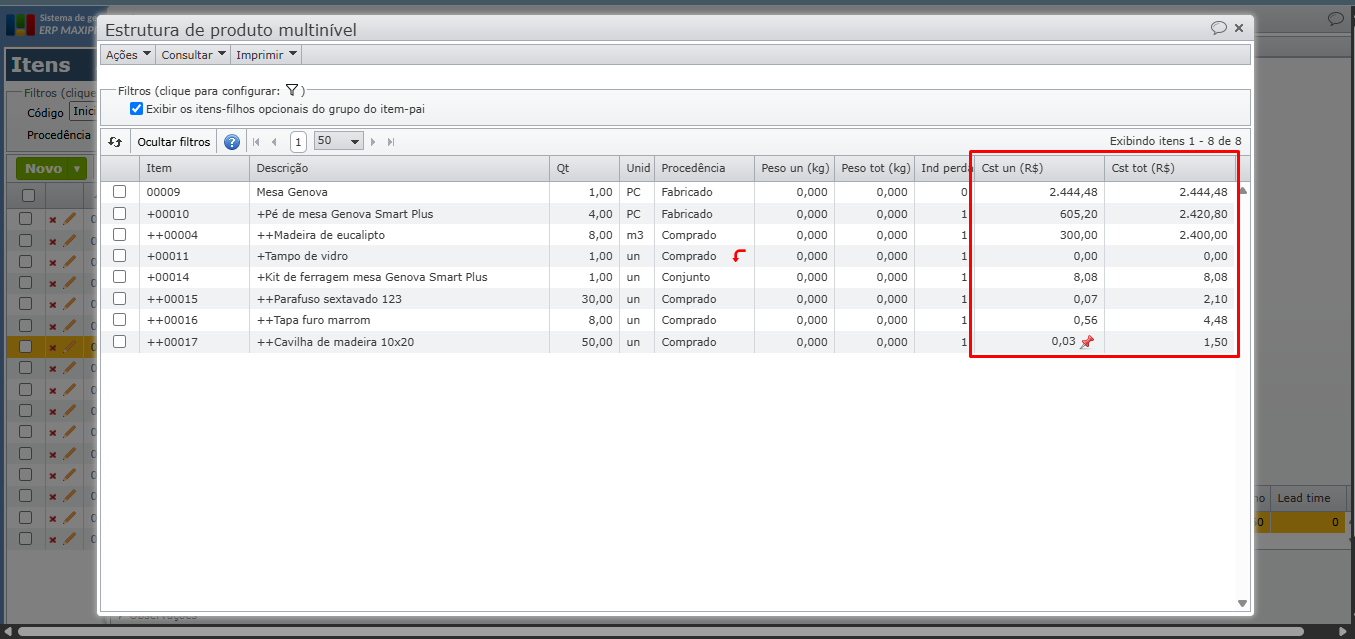Click the Ocultar filtros button
The width and height of the screenshot is (1355, 639).
point(174,142)
